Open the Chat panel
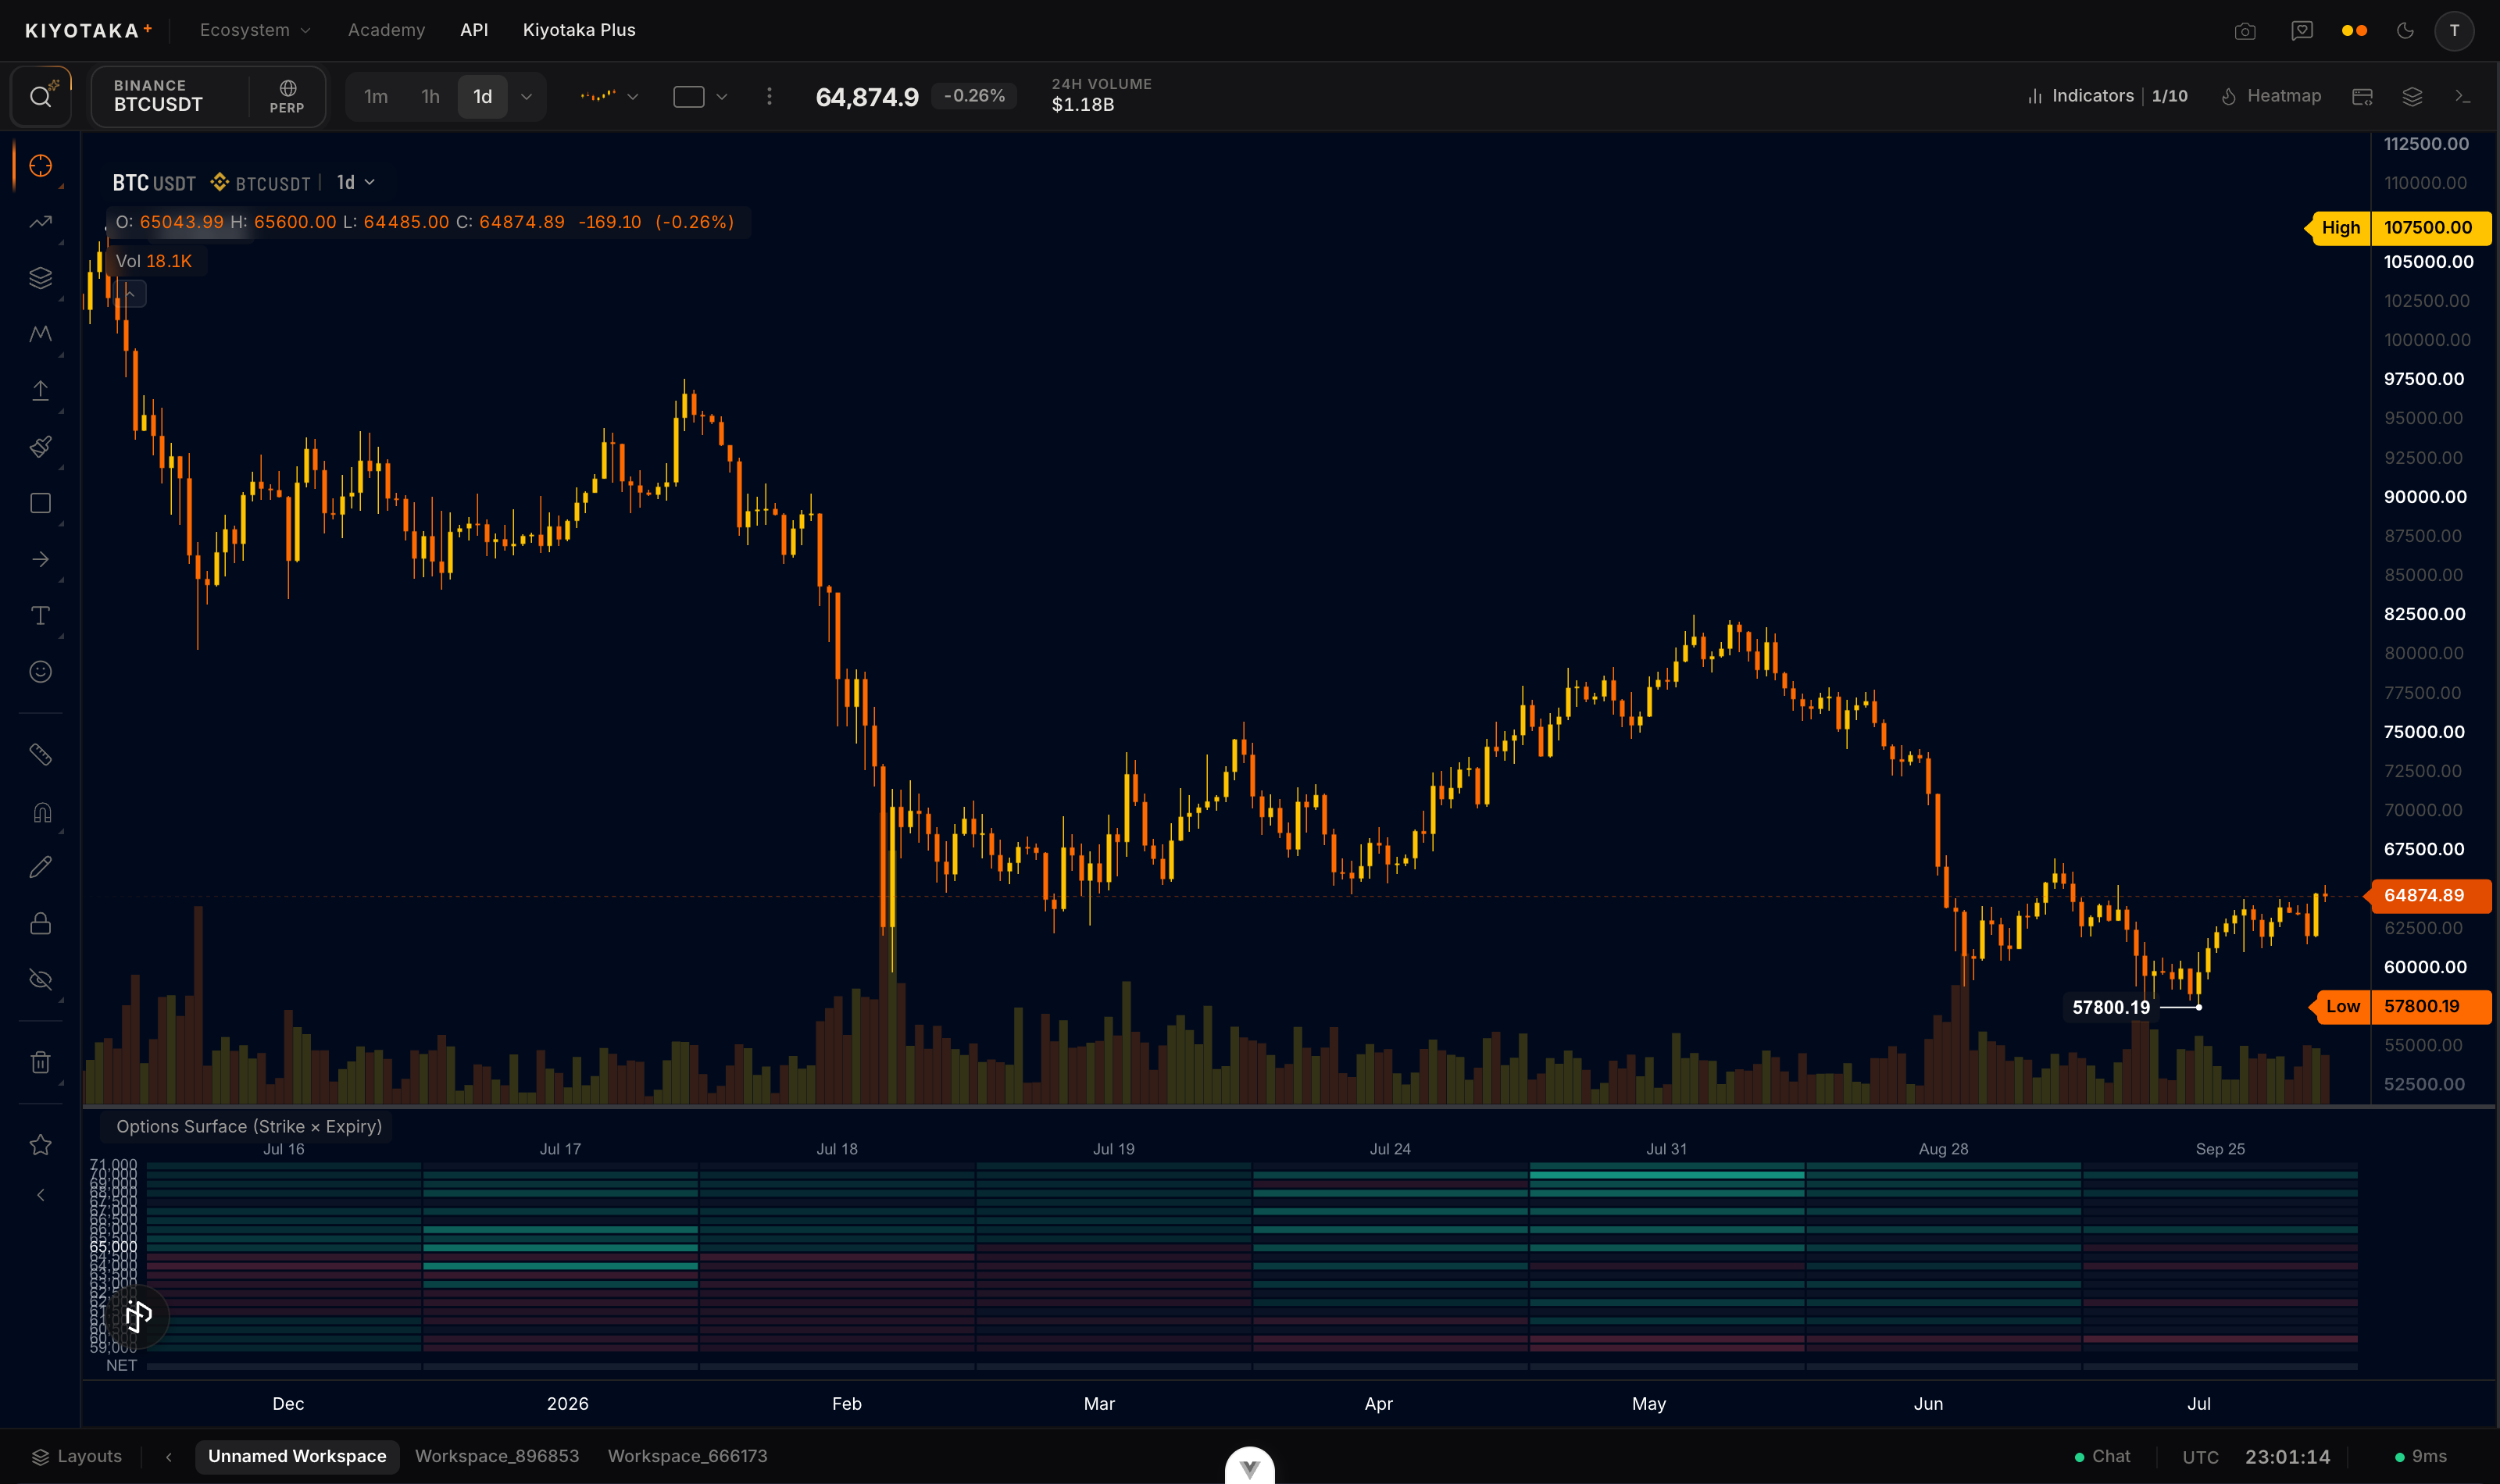 click(x=2102, y=1457)
